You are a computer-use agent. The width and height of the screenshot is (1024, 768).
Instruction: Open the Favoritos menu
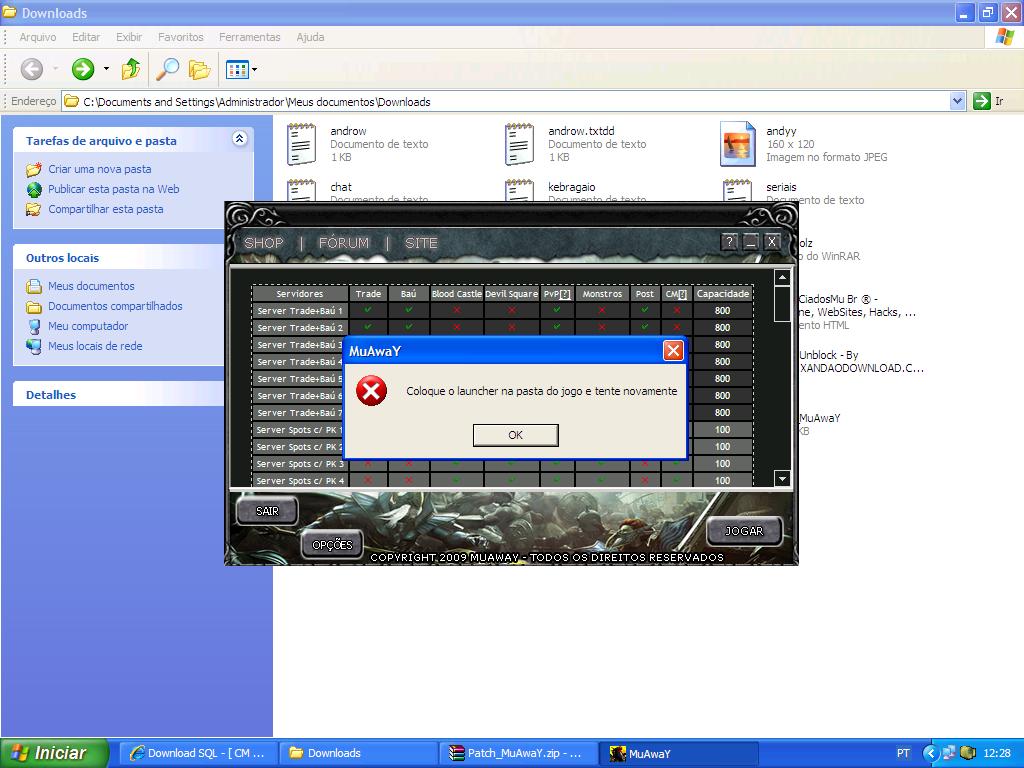pos(180,37)
